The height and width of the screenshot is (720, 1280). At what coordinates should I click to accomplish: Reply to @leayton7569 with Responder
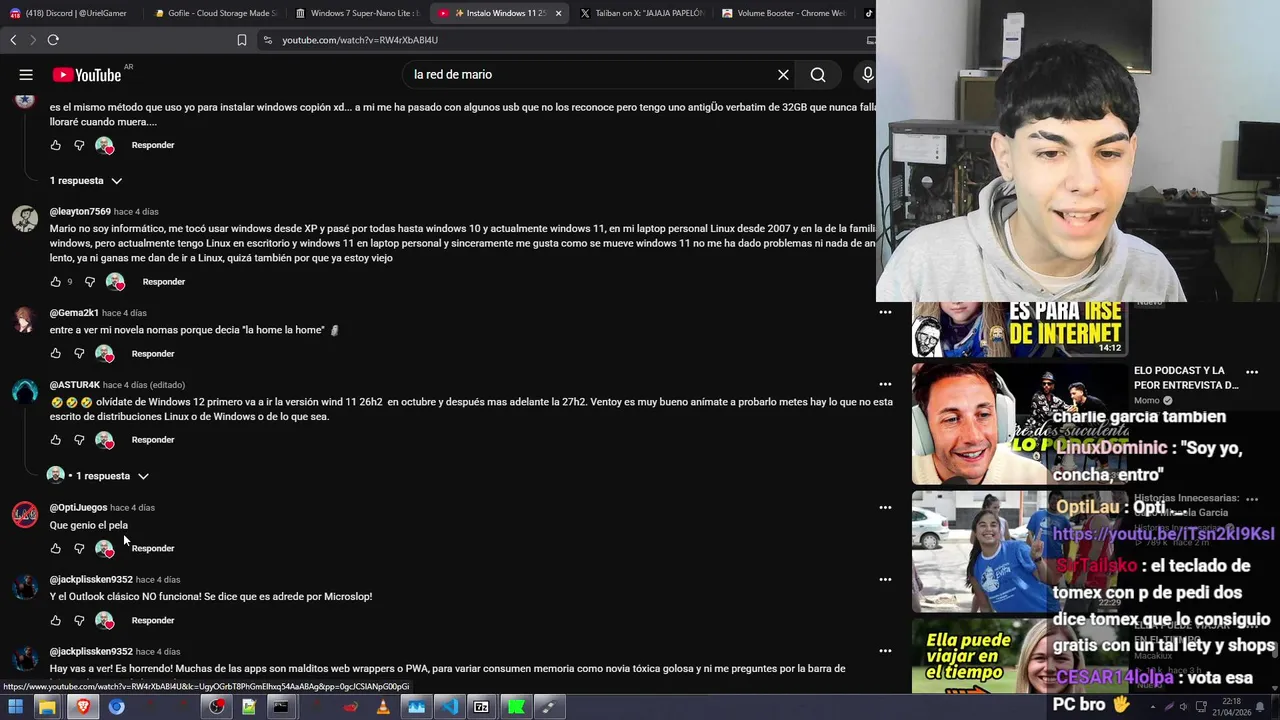[164, 282]
